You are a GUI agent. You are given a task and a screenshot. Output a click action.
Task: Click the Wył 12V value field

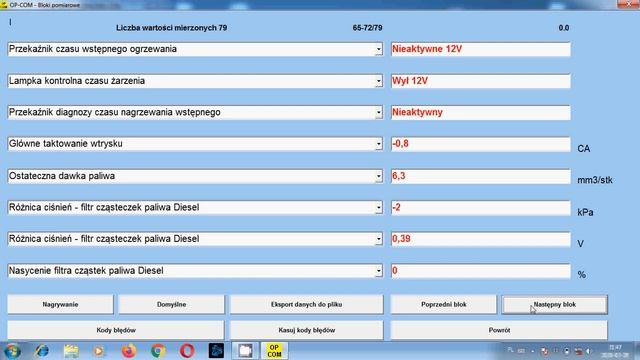[480, 81]
